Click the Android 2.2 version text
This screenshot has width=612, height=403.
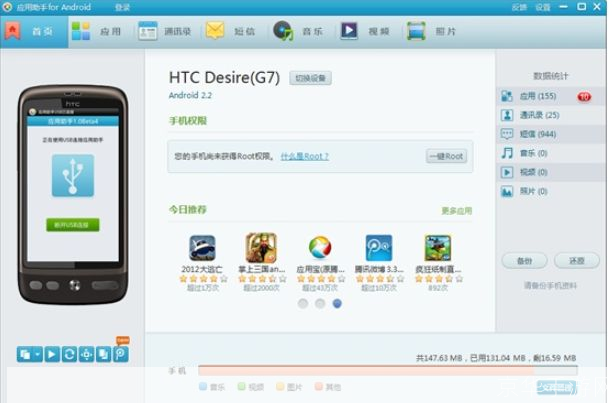[x=190, y=95]
